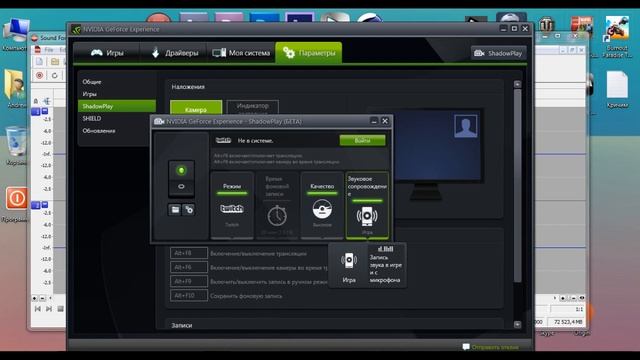Click the ShadowPlay button in top bar
Screen dimensions: 640x360
[x=498, y=53]
